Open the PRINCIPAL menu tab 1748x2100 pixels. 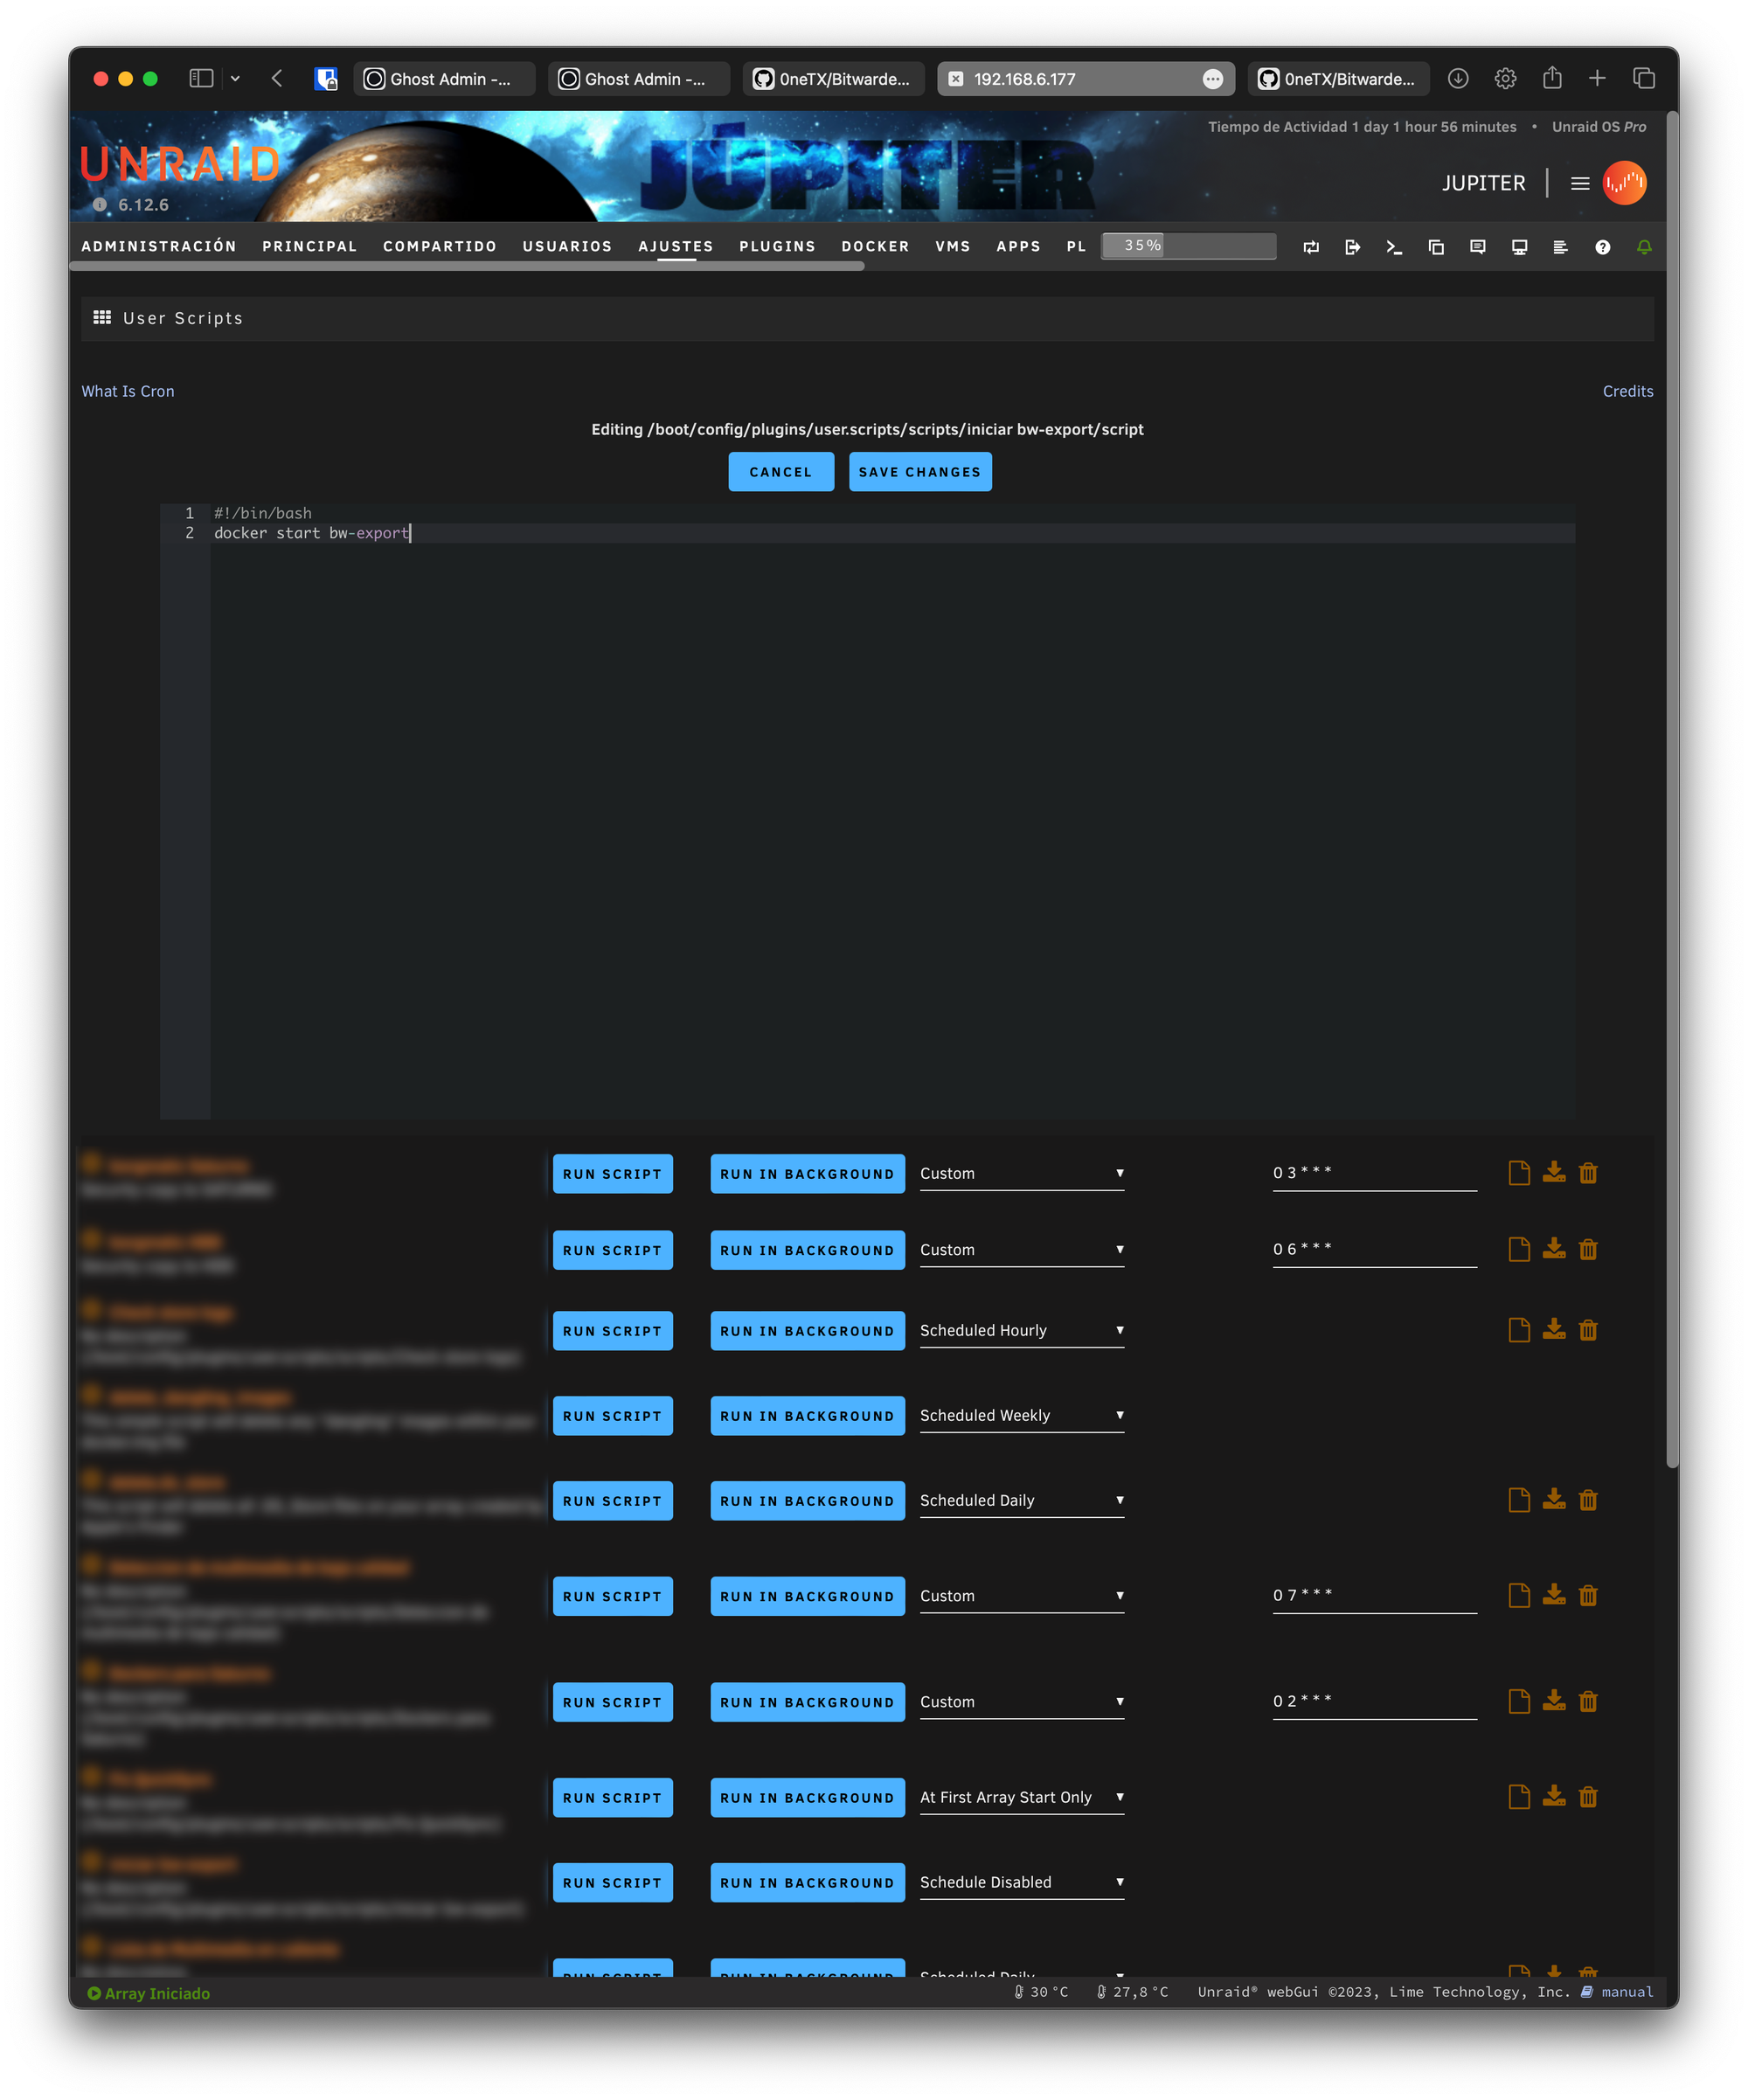pyautogui.click(x=309, y=246)
